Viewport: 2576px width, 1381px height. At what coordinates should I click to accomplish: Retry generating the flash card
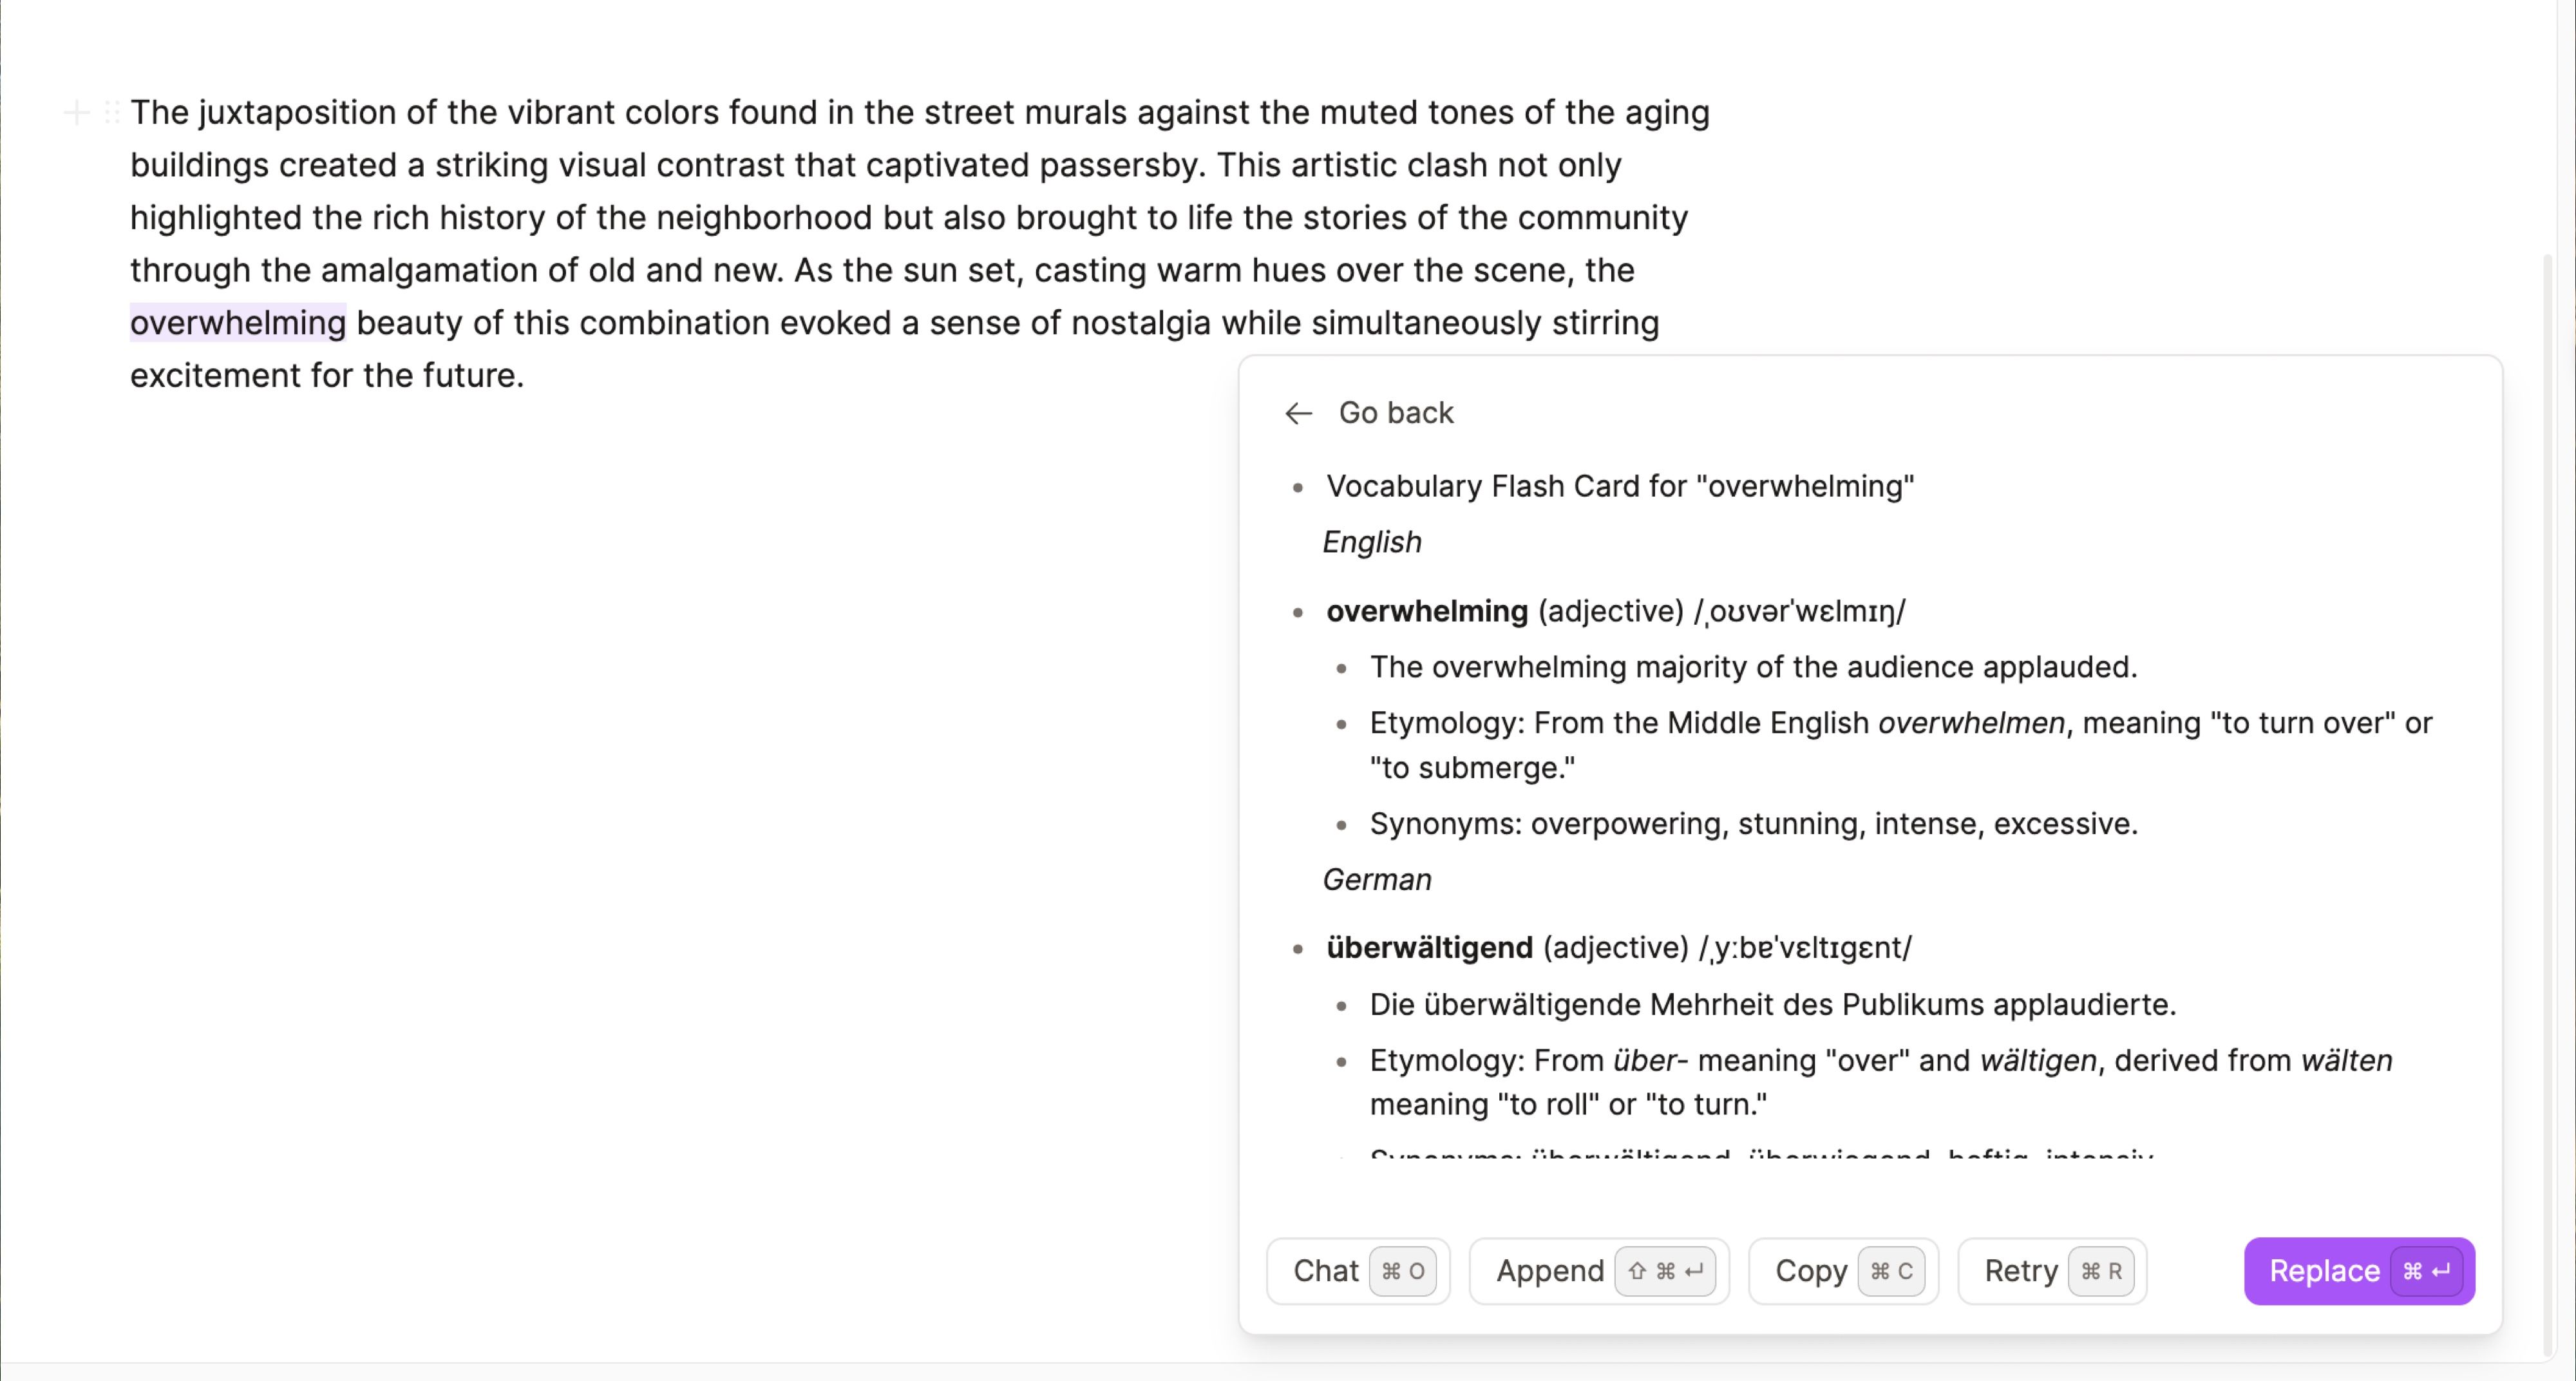2021,1271
